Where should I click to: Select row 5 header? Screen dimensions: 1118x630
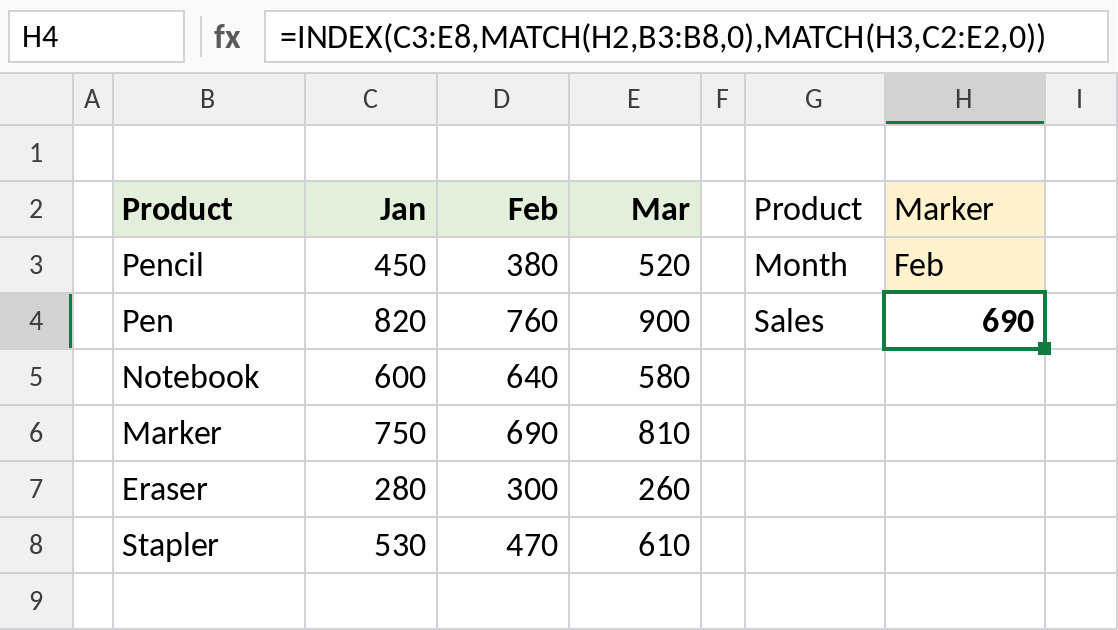[x=36, y=377]
